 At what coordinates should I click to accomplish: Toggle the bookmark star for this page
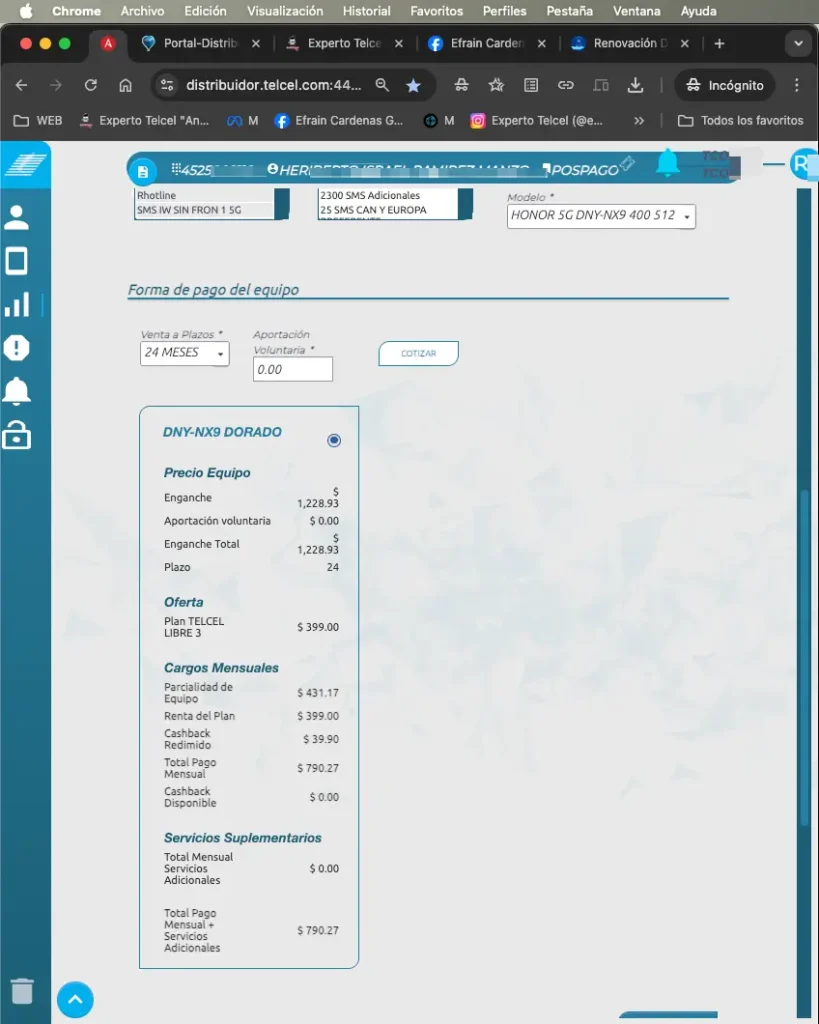click(x=413, y=86)
